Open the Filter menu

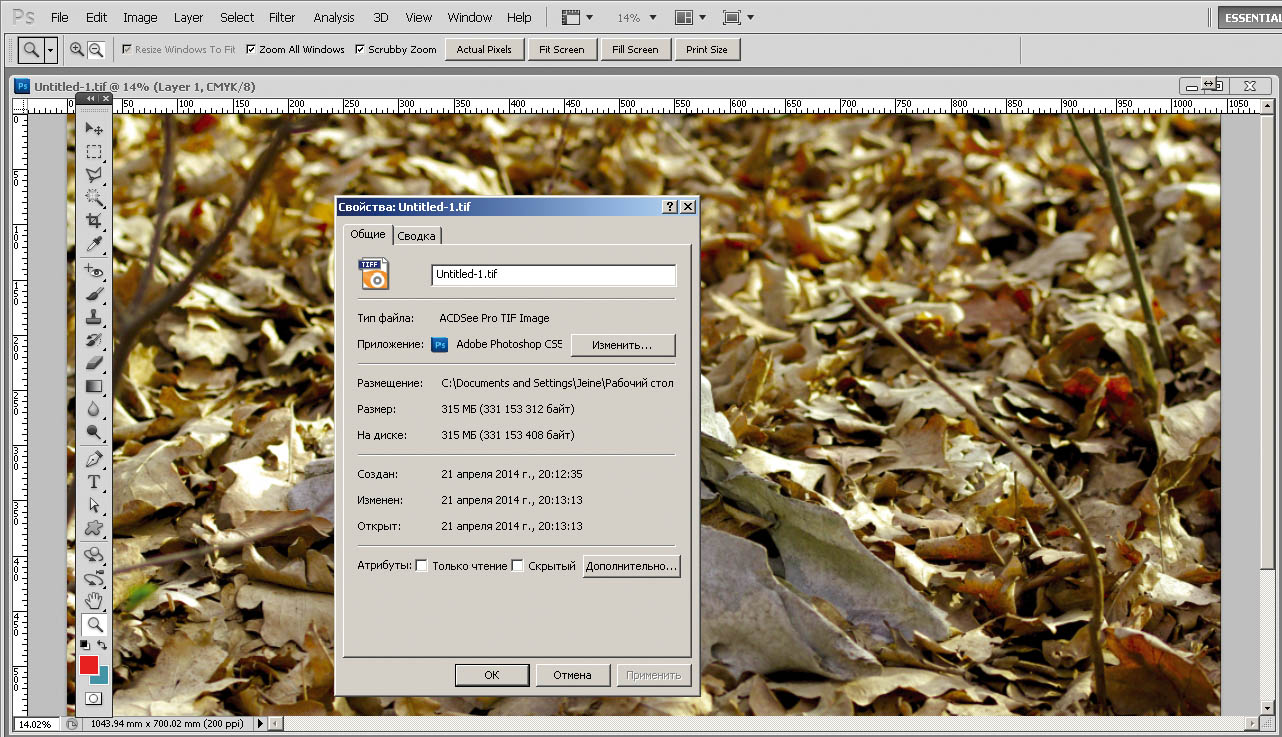pyautogui.click(x=282, y=18)
